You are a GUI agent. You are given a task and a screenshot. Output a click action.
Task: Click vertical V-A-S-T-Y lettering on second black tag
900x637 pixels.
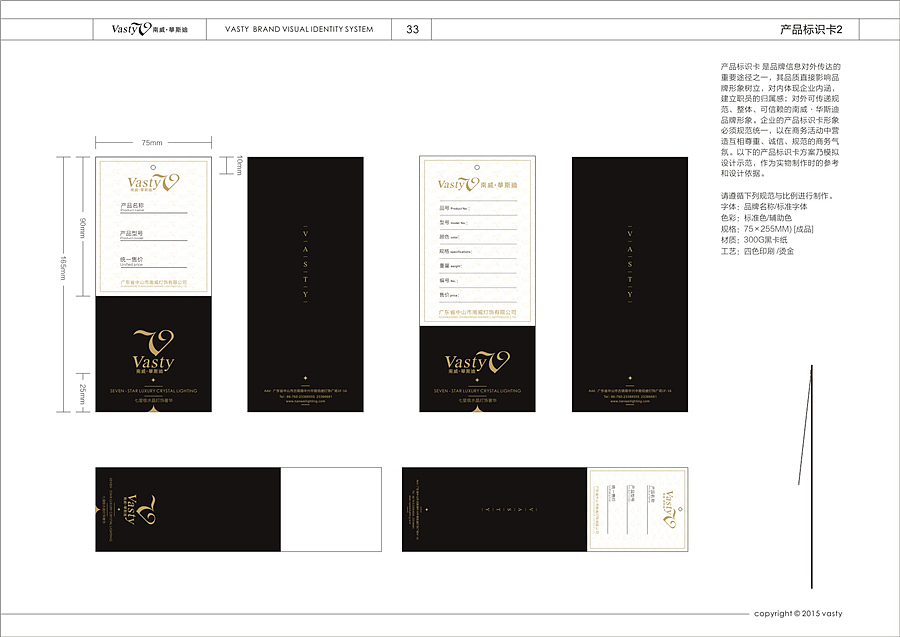(x=305, y=264)
